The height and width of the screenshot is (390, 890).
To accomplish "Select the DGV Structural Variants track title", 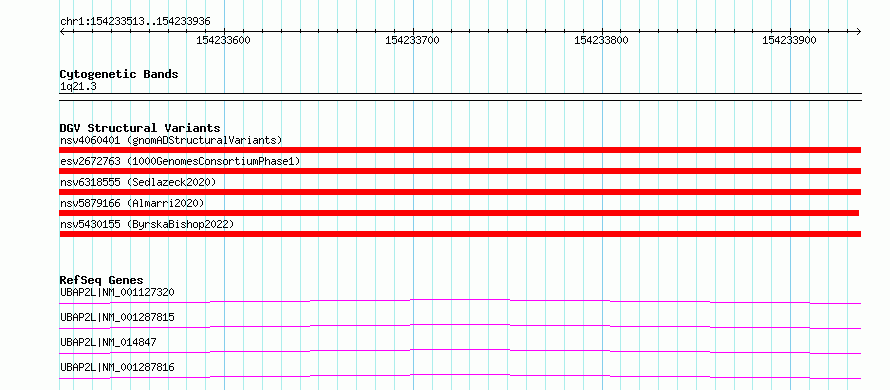I will click(140, 128).
